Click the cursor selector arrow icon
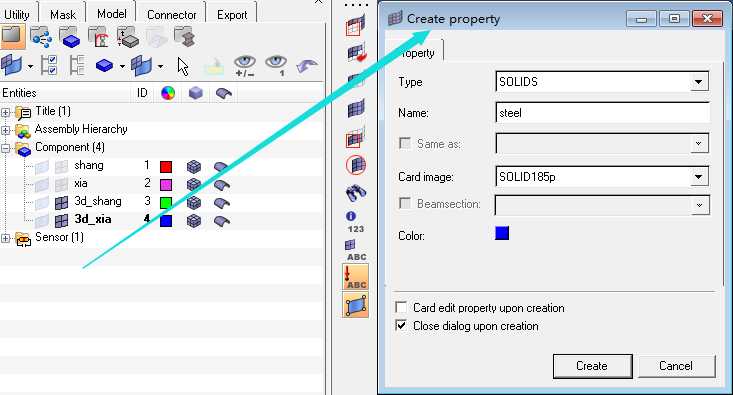 click(x=183, y=66)
